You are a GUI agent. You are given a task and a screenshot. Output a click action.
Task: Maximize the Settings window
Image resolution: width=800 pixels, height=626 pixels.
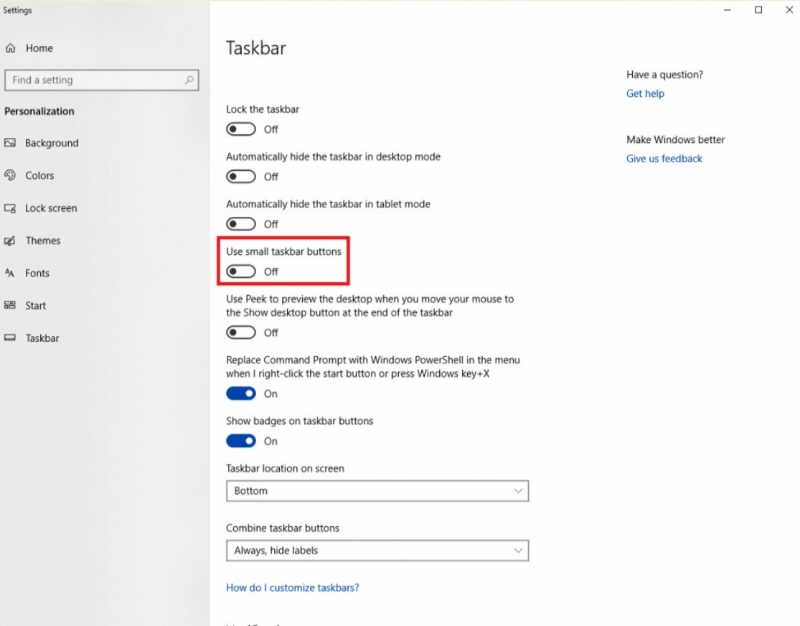click(x=758, y=10)
